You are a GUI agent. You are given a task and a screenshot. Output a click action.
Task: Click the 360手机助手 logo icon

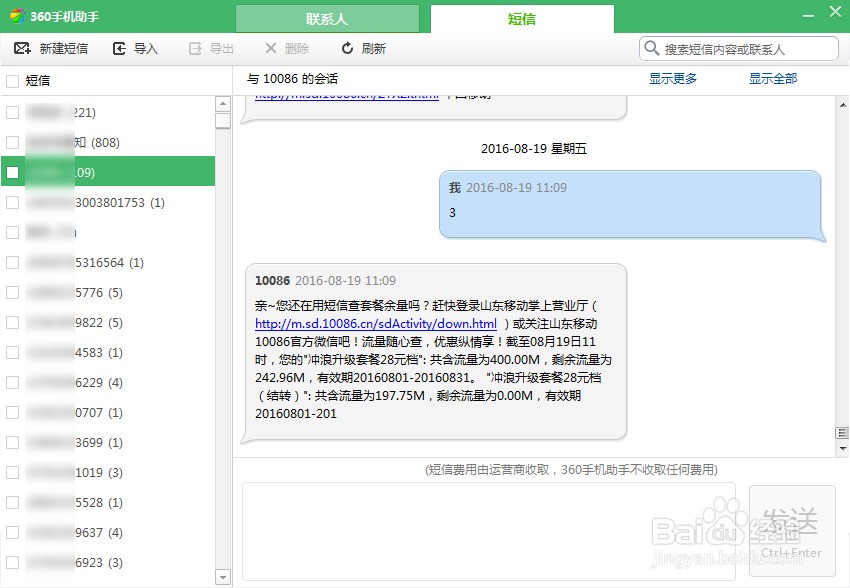coord(17,16)
